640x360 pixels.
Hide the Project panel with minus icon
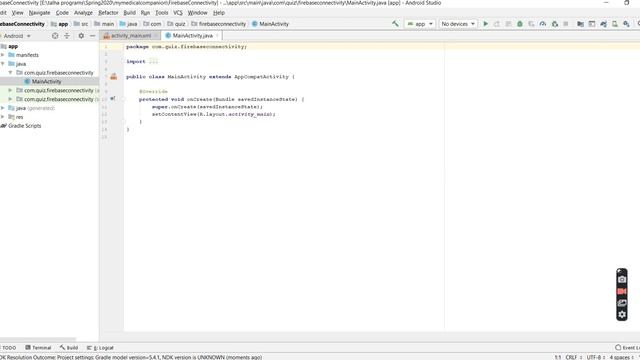coord(93,36)
